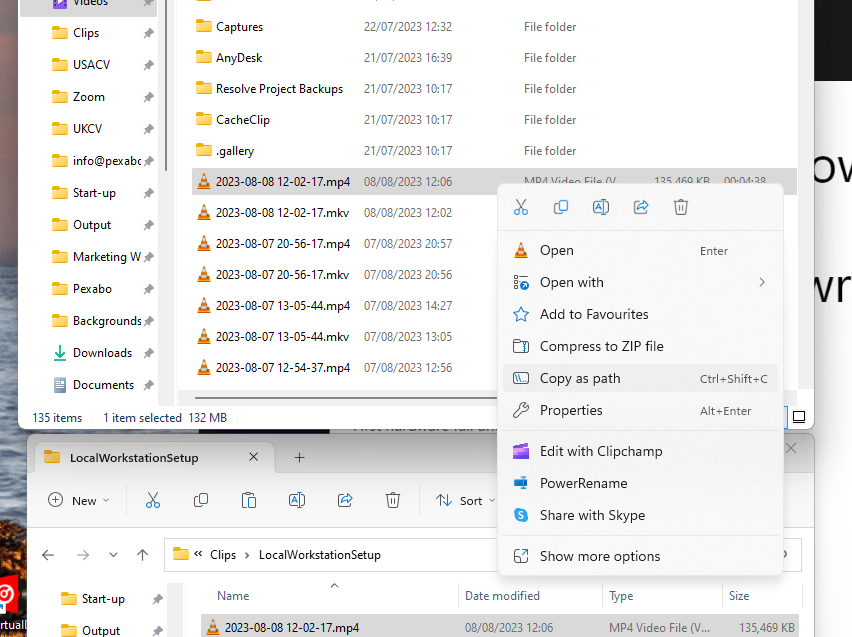Select Edit with Clipchamp
Viewport: 852px width, 637px height.
pyautogui.click(x=640, y=452)
